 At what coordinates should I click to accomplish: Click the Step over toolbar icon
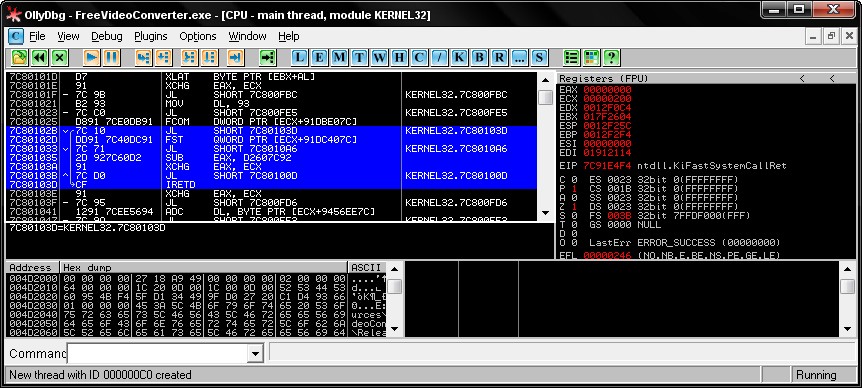coord(163,57)
